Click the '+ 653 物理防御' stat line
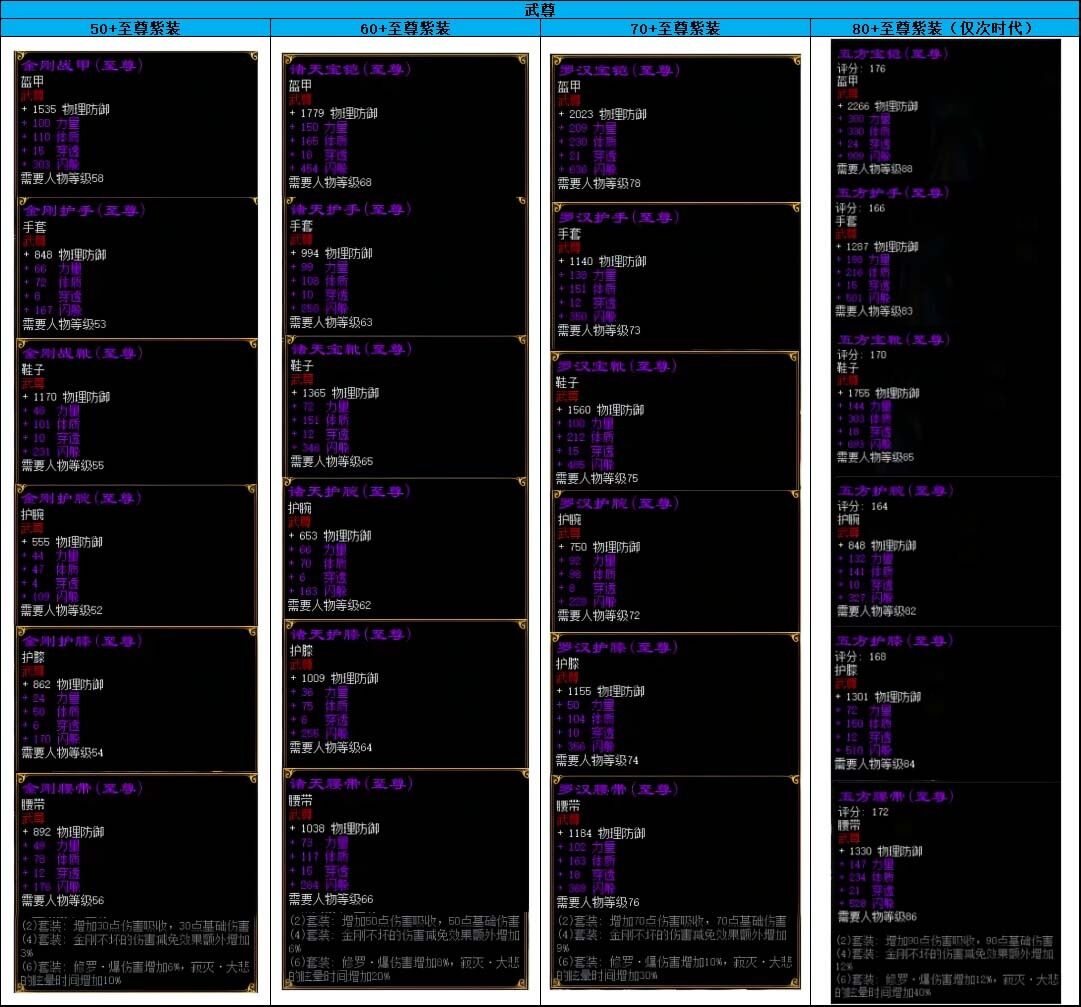The height and width of the screenshot is (1007, 1081). tap(330, 536)
